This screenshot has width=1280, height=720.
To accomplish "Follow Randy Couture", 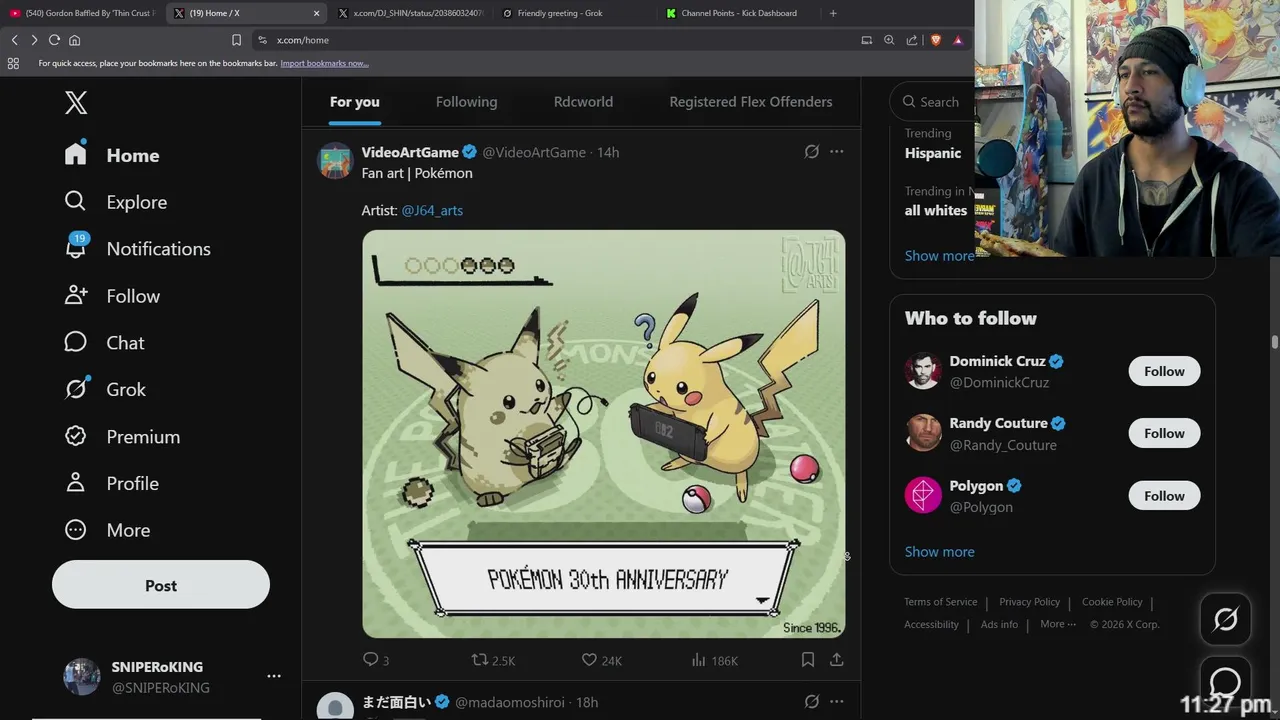I will [x=1164, y=433].
